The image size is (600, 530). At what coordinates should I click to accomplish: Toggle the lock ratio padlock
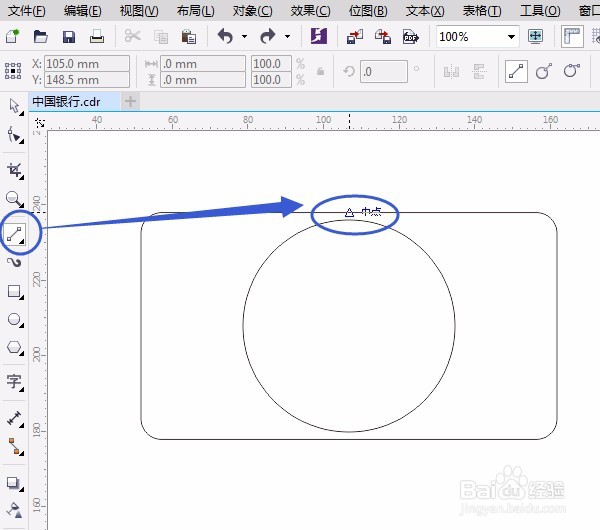321,71
